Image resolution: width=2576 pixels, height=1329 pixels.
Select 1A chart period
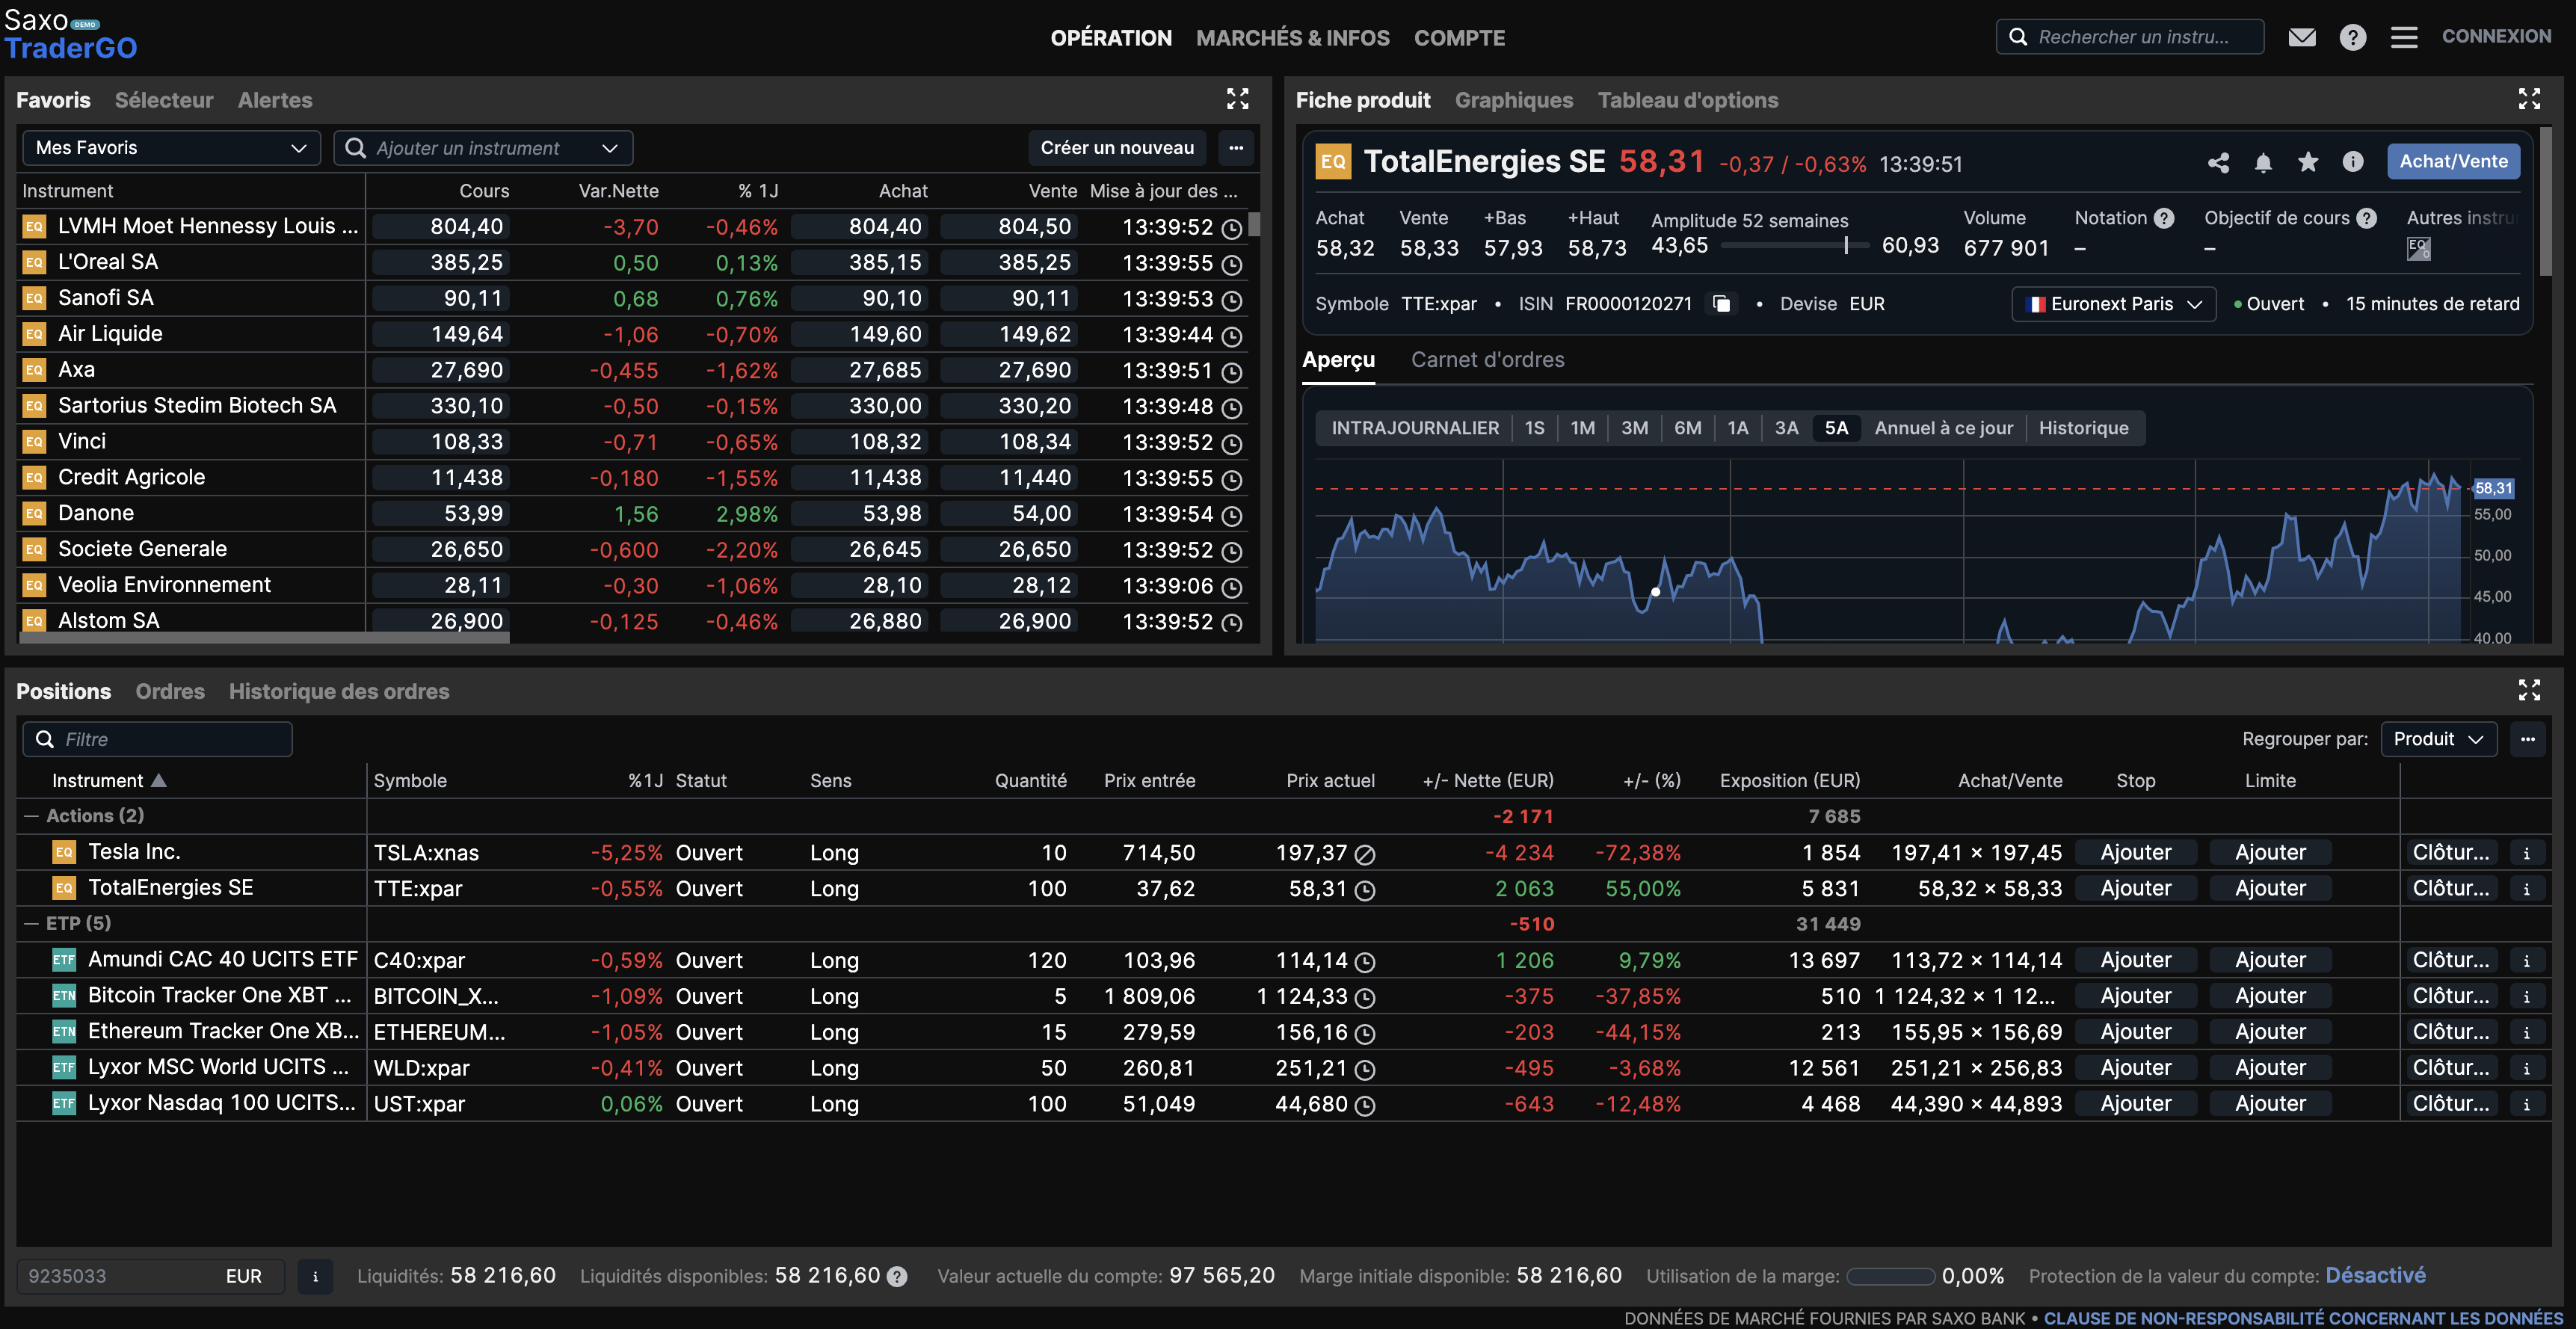click(1737, 428)
